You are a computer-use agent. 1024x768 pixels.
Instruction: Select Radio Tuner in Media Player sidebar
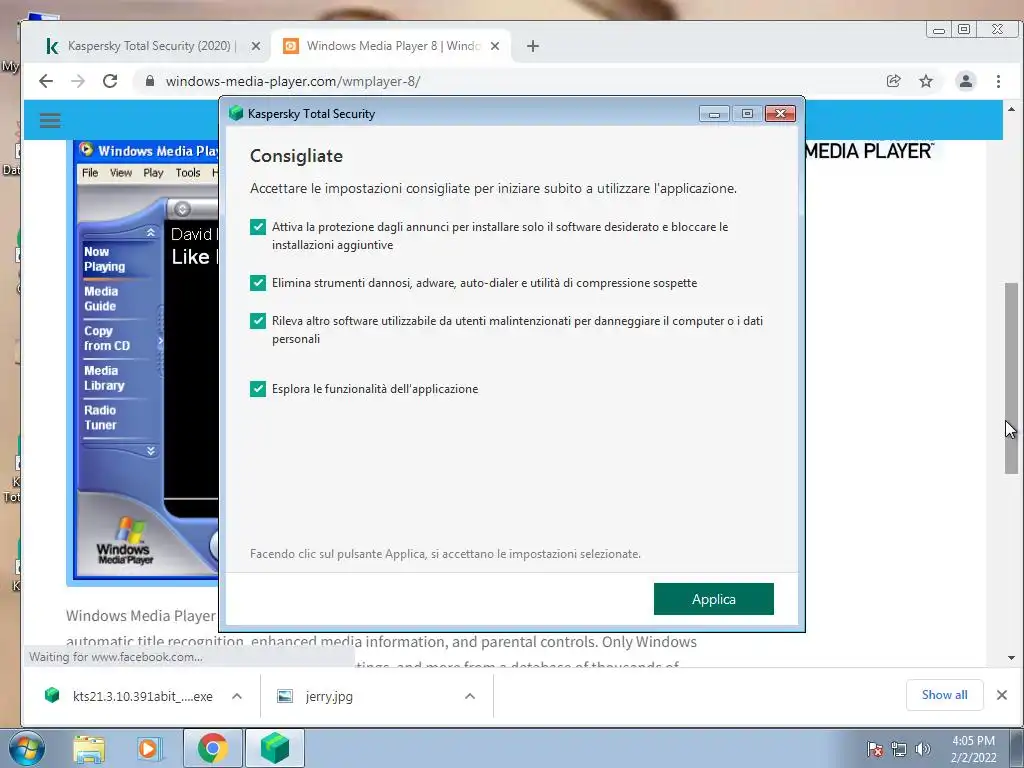[101, 417]
